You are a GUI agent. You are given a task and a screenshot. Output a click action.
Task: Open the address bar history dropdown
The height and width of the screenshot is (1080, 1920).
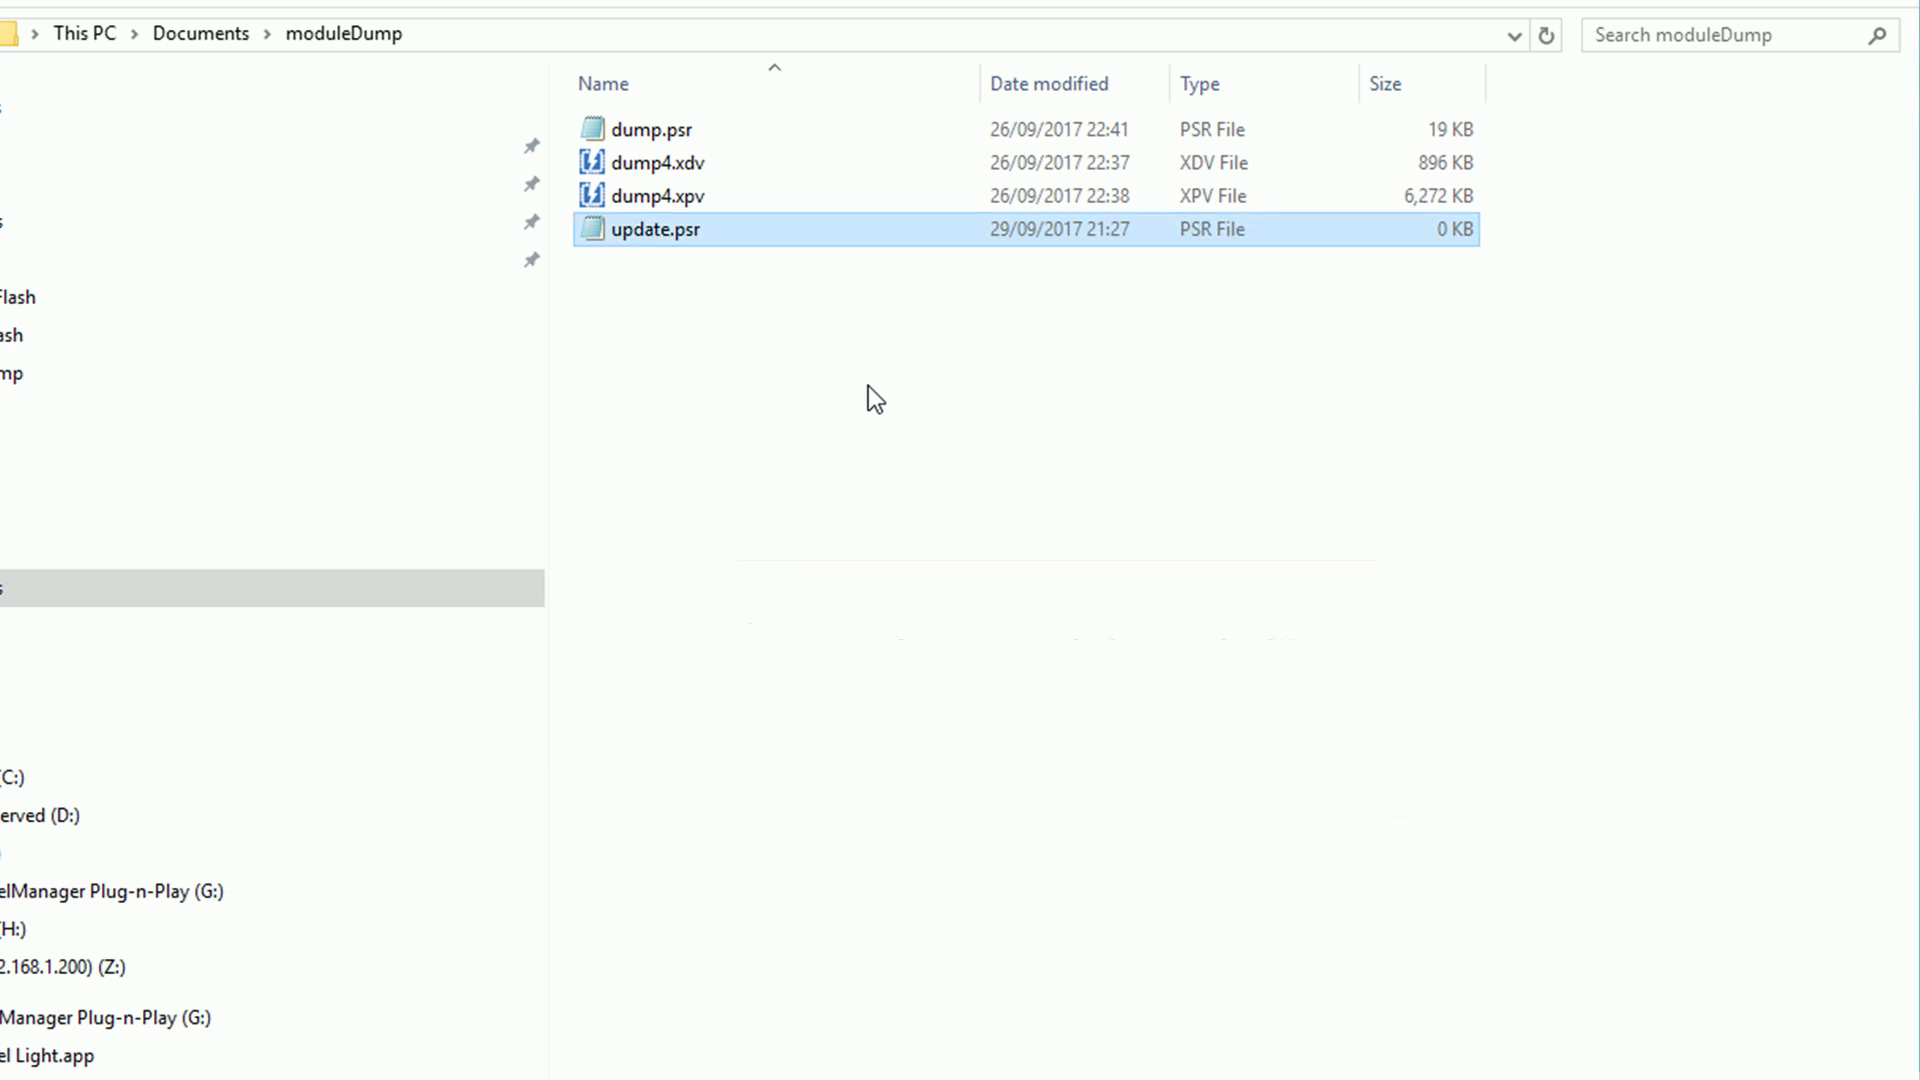[x=1514, y=35]
